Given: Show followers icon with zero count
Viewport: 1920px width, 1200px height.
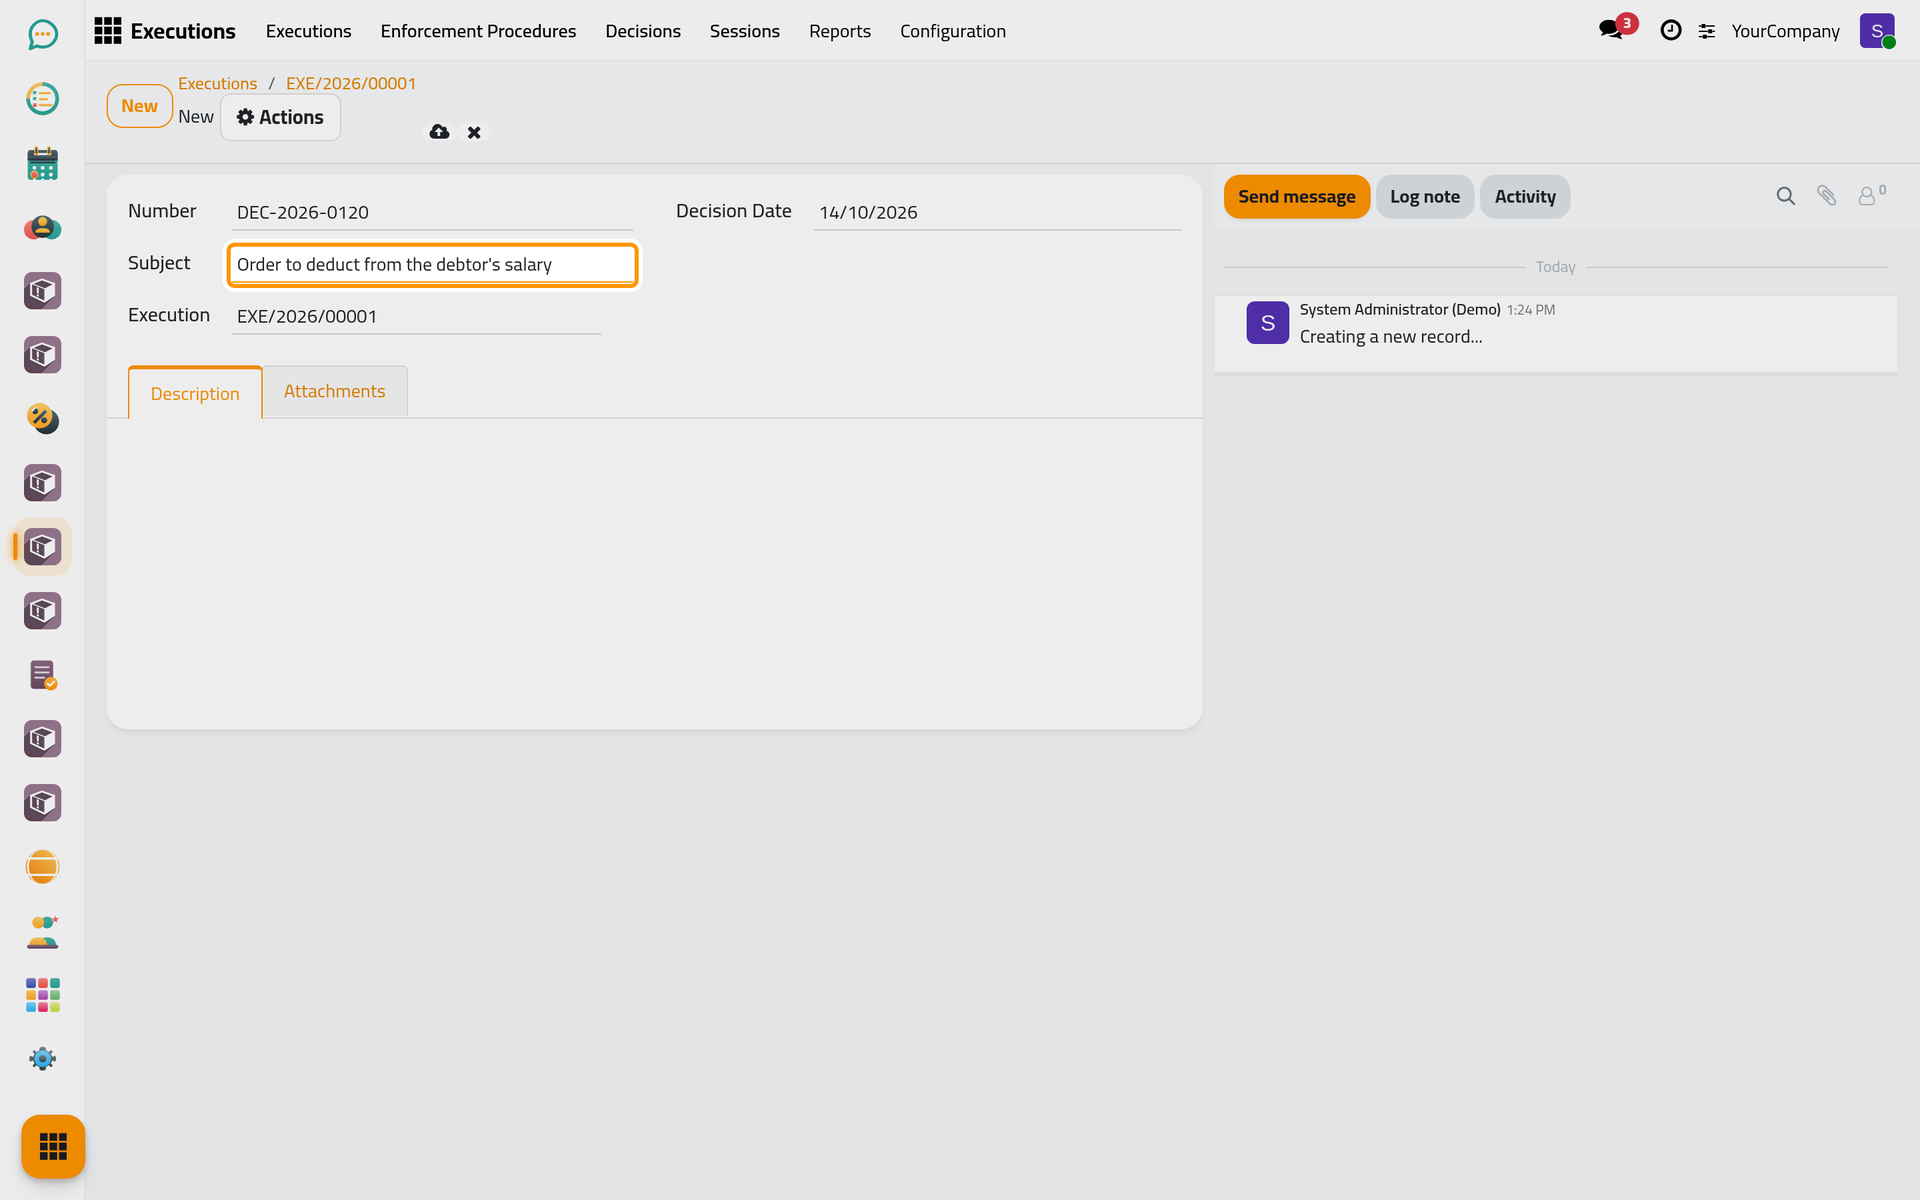Looking at the screenshot, I should (x=1871, y=195).
